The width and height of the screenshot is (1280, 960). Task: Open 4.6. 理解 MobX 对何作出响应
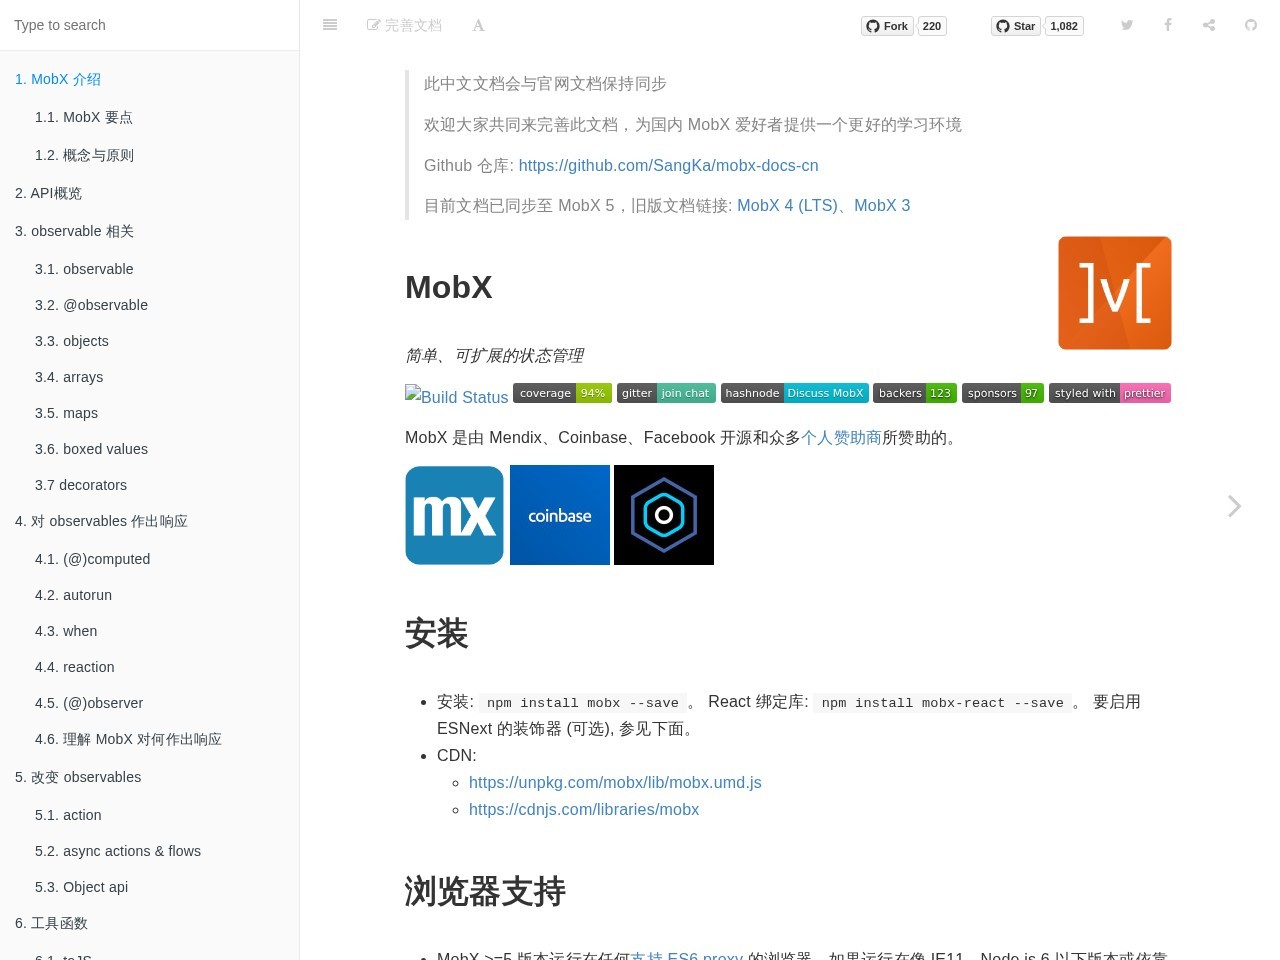(150, 739)
